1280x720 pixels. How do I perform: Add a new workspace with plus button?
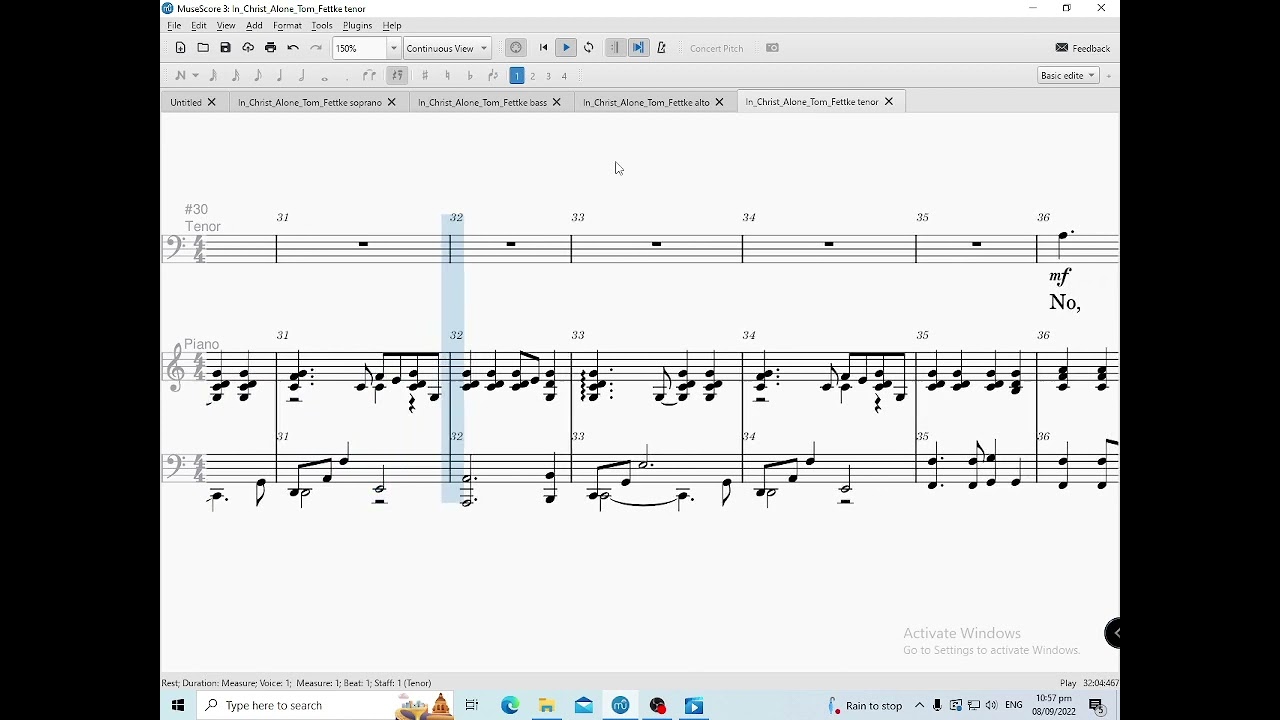point(1108,76)
